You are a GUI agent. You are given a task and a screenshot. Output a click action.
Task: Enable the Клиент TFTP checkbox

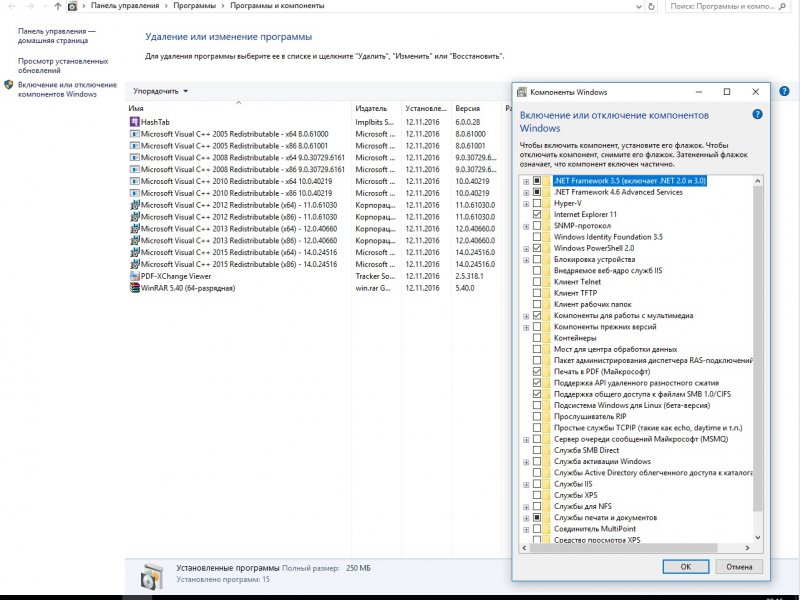(537, 293)
